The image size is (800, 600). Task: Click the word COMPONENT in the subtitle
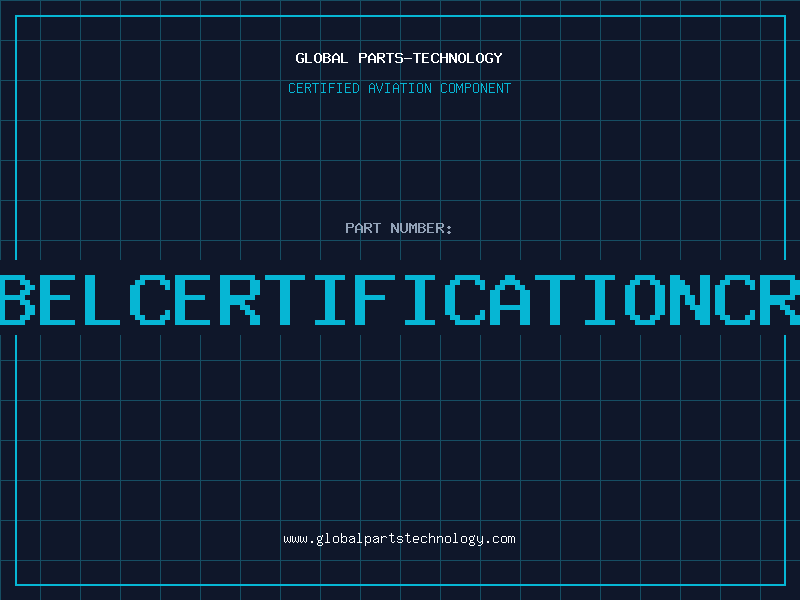475,88
